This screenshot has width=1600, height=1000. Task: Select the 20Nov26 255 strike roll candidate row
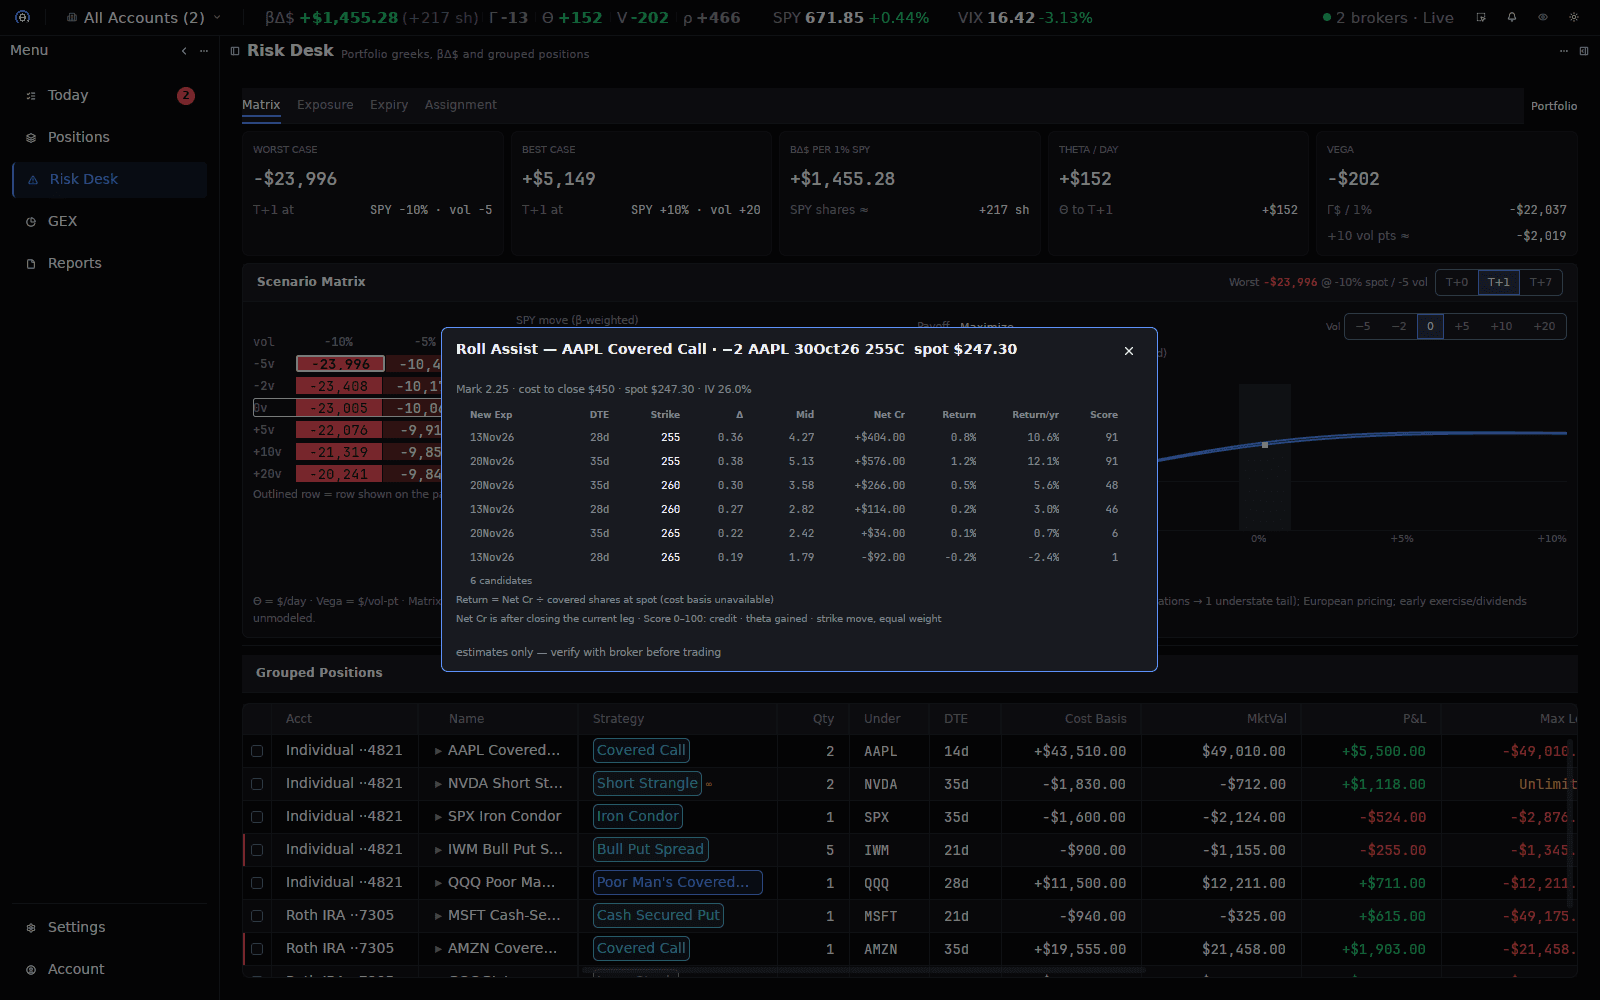pos(799,461)
